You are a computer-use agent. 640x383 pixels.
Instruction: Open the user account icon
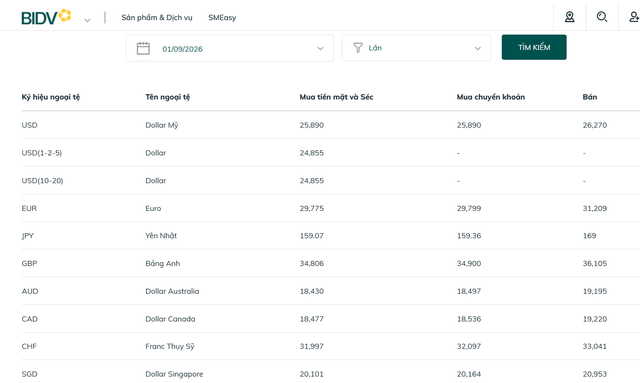(634, 17)
